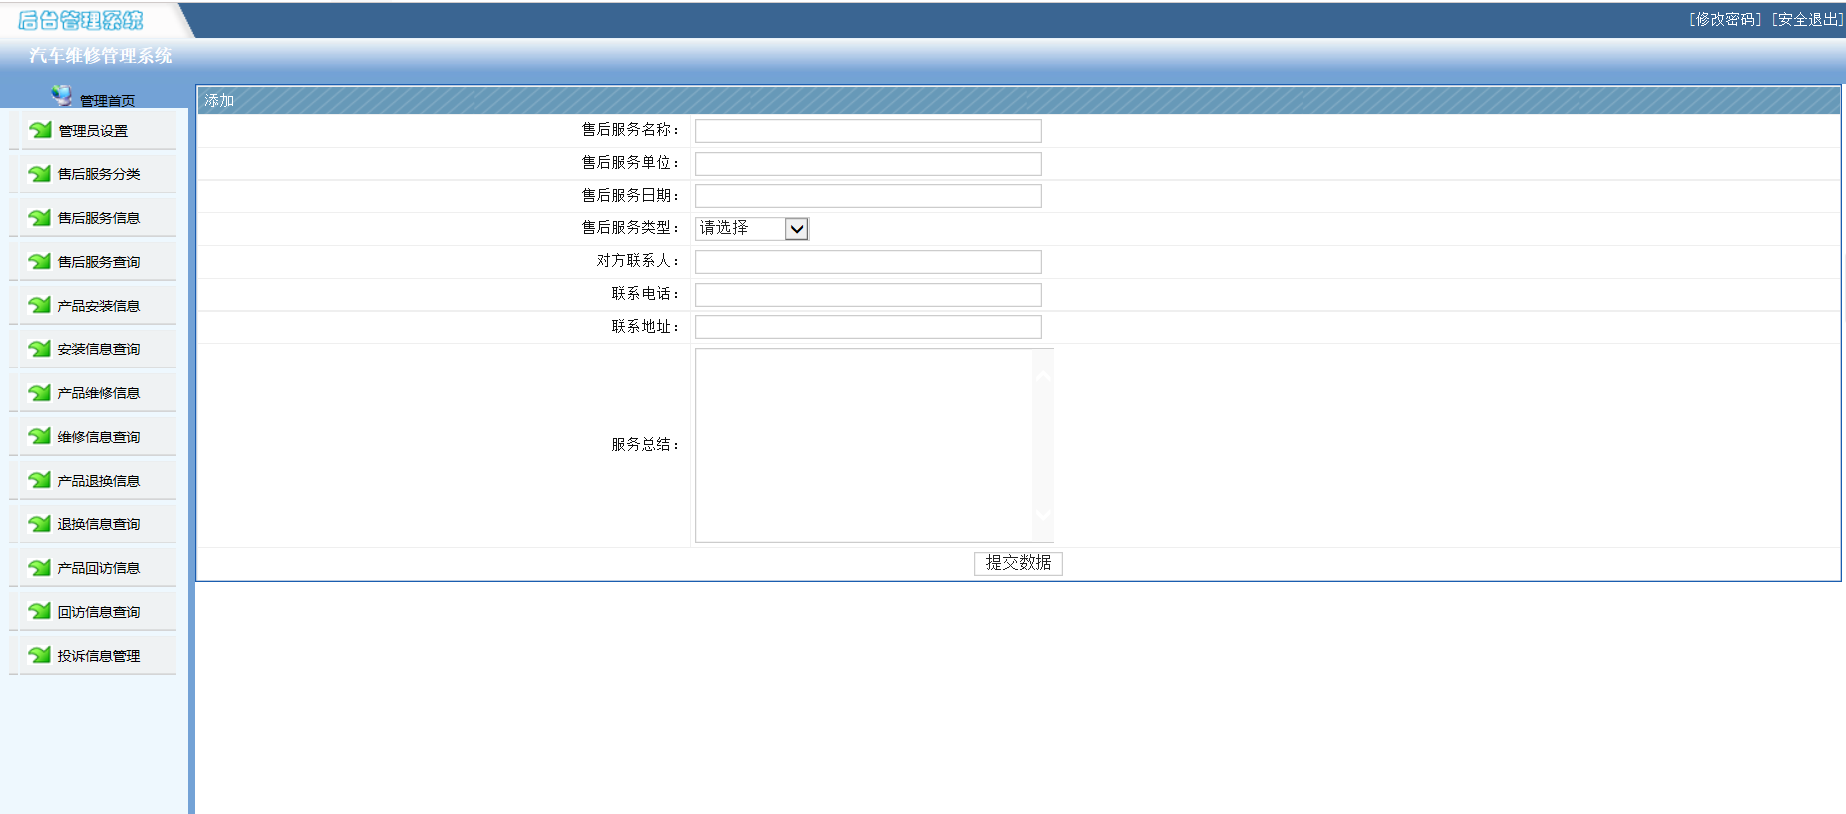Click the green arrow icon next to 产品退换信息

[x=40, y=480]
